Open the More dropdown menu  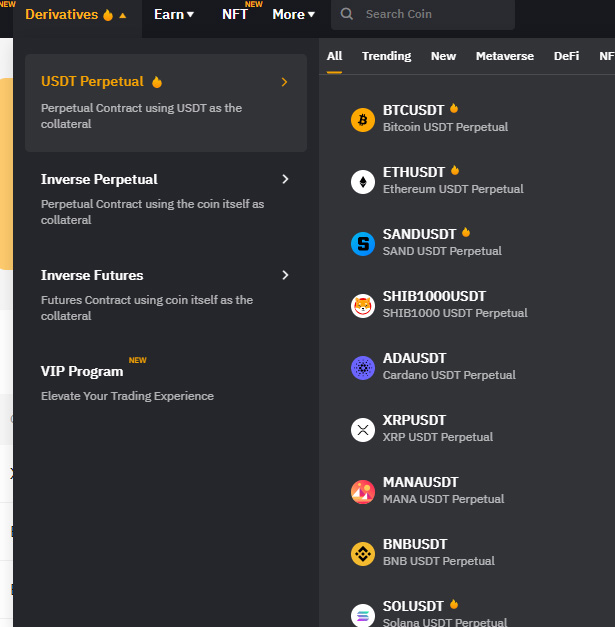tap(293, 15)
